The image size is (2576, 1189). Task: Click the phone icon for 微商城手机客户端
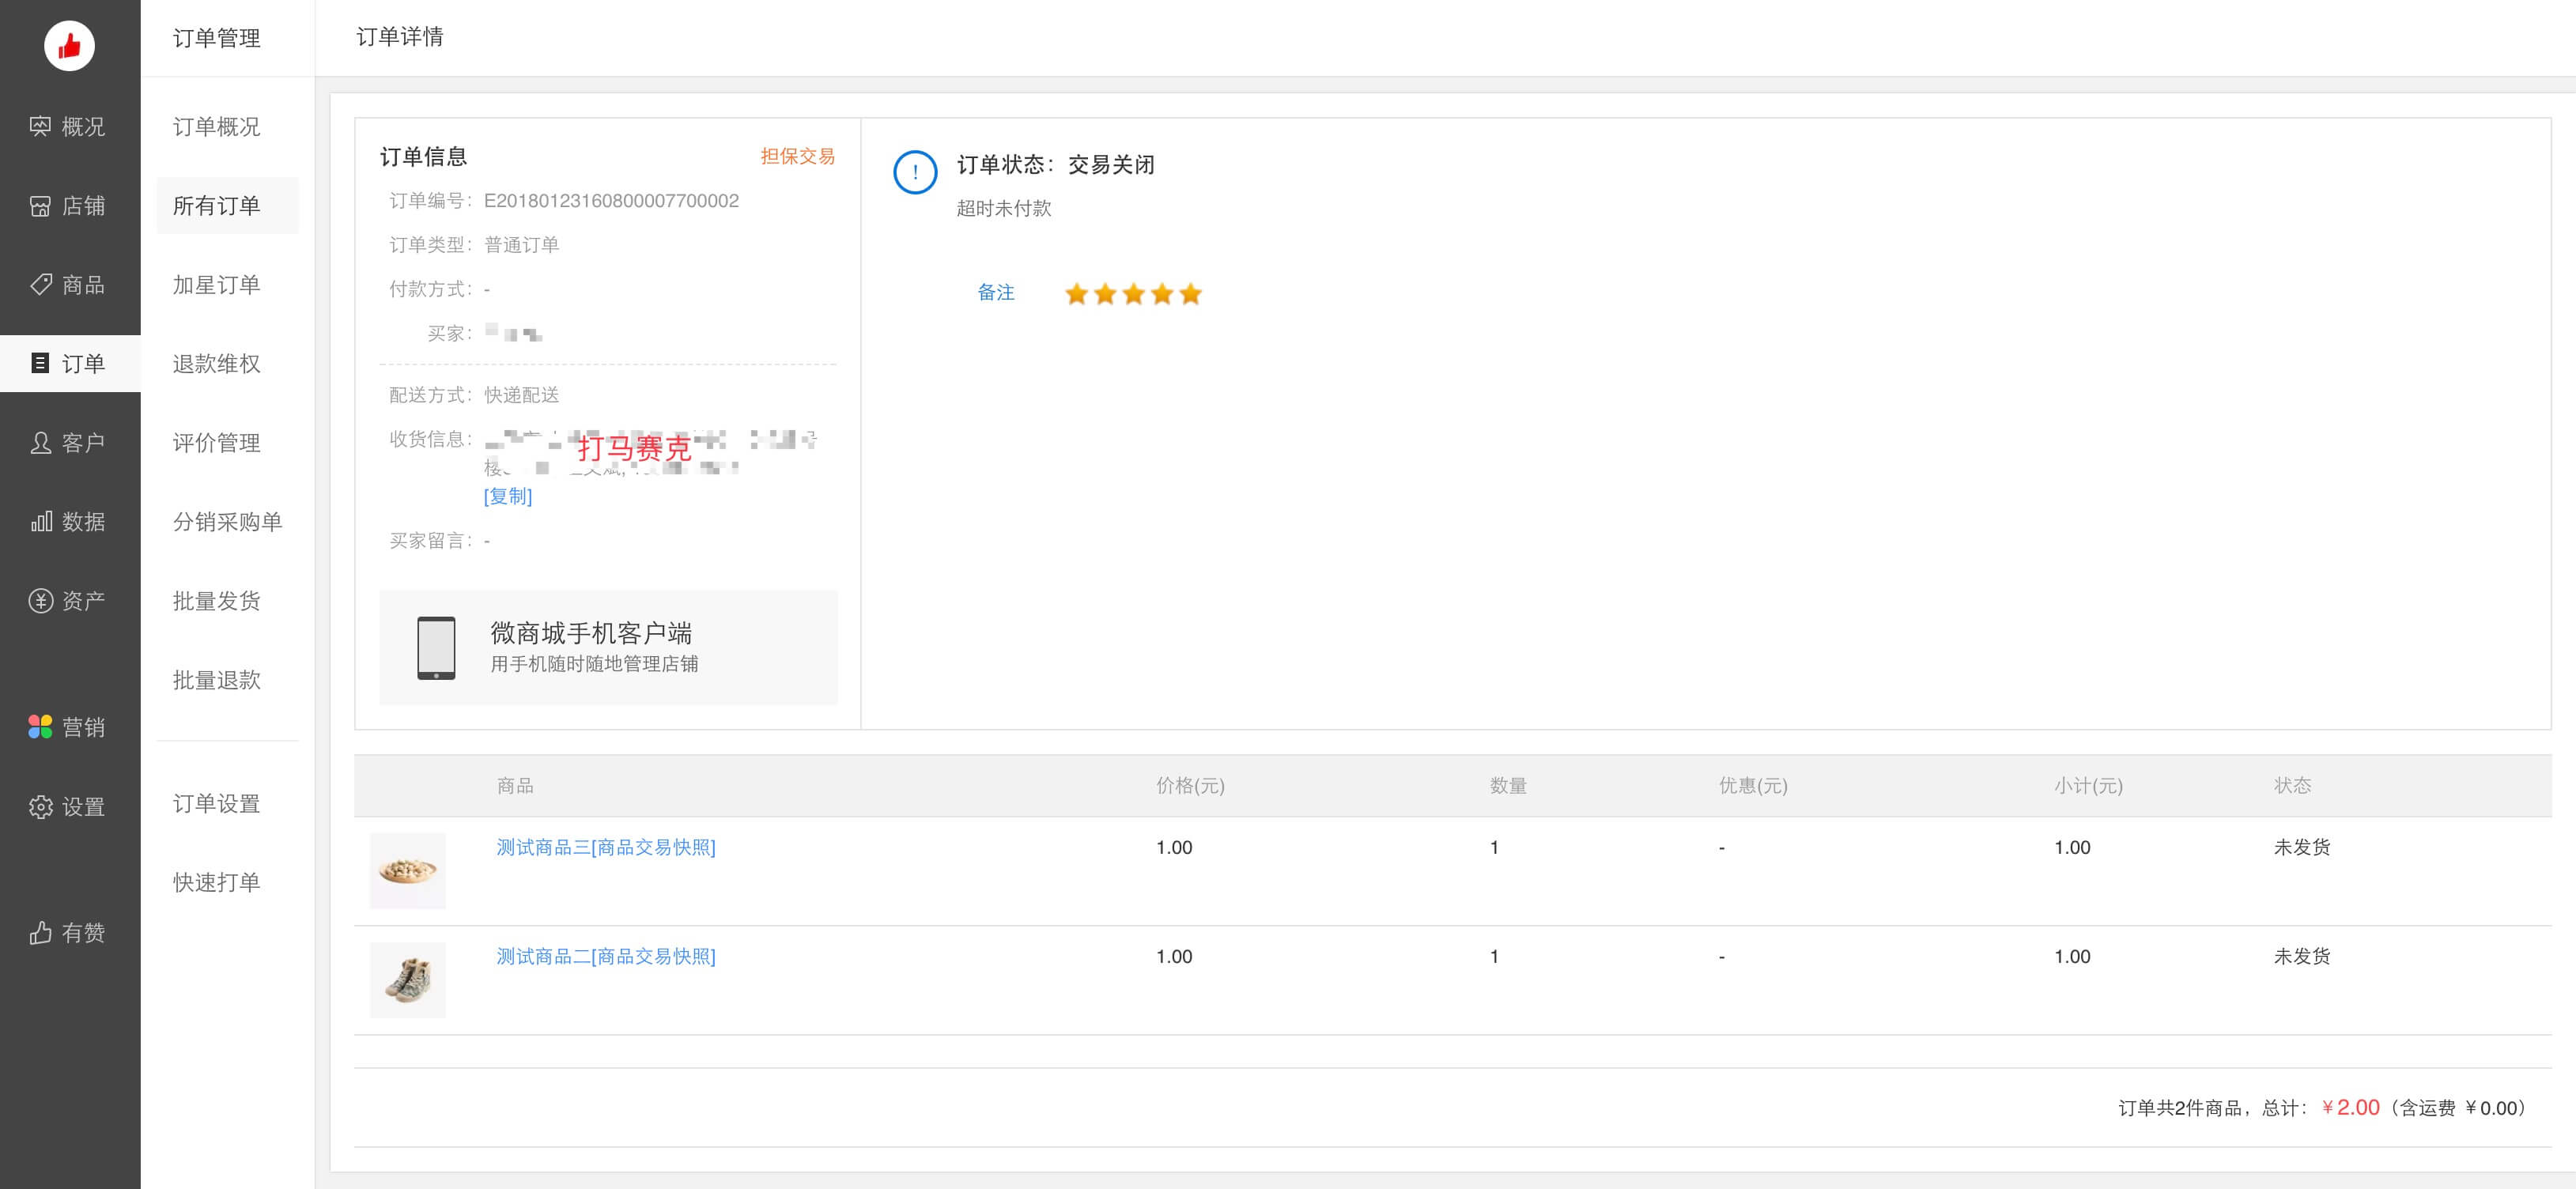pyautogui.click(x=436, y=648)
